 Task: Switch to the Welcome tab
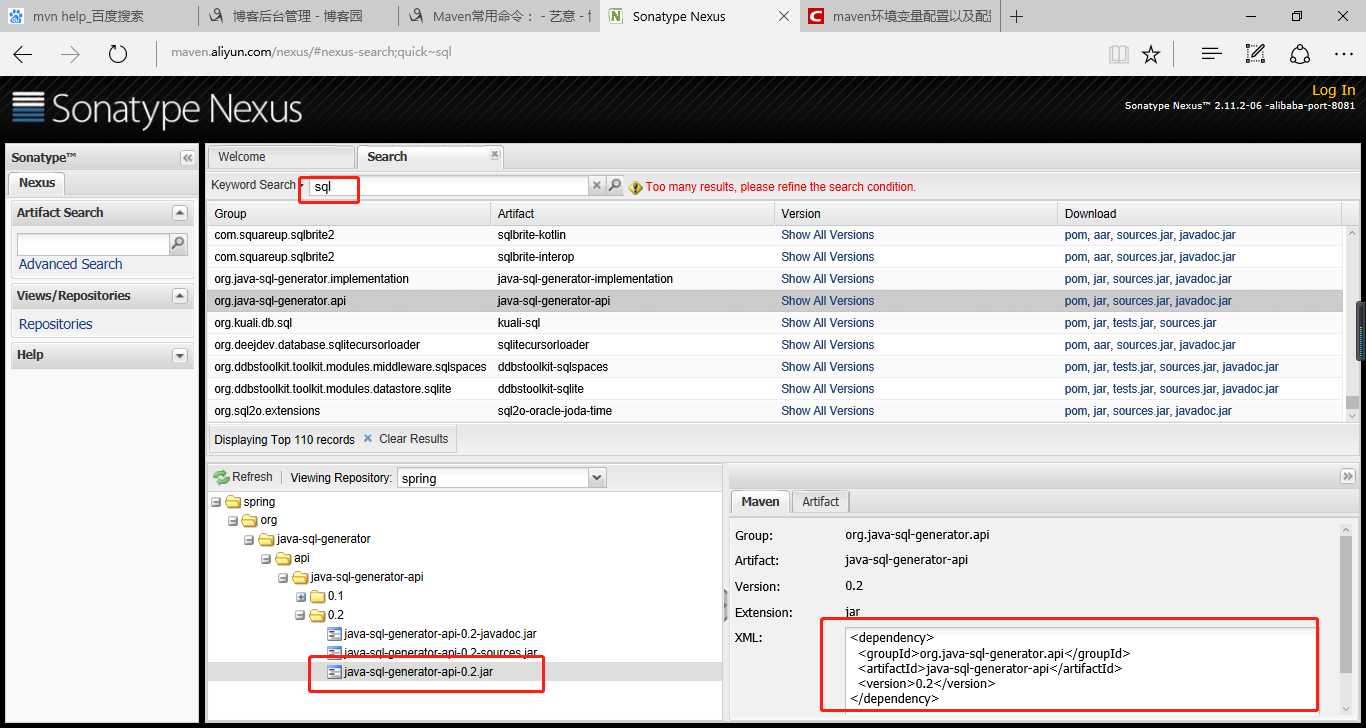281,157
